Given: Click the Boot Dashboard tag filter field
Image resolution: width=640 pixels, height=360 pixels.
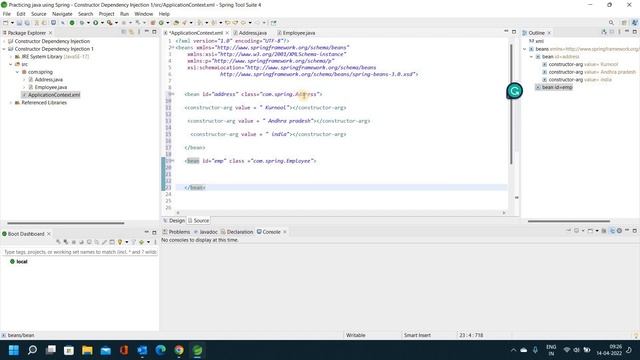Looking at the screenshot, I should pyautogui.click(x=80, y=252).
